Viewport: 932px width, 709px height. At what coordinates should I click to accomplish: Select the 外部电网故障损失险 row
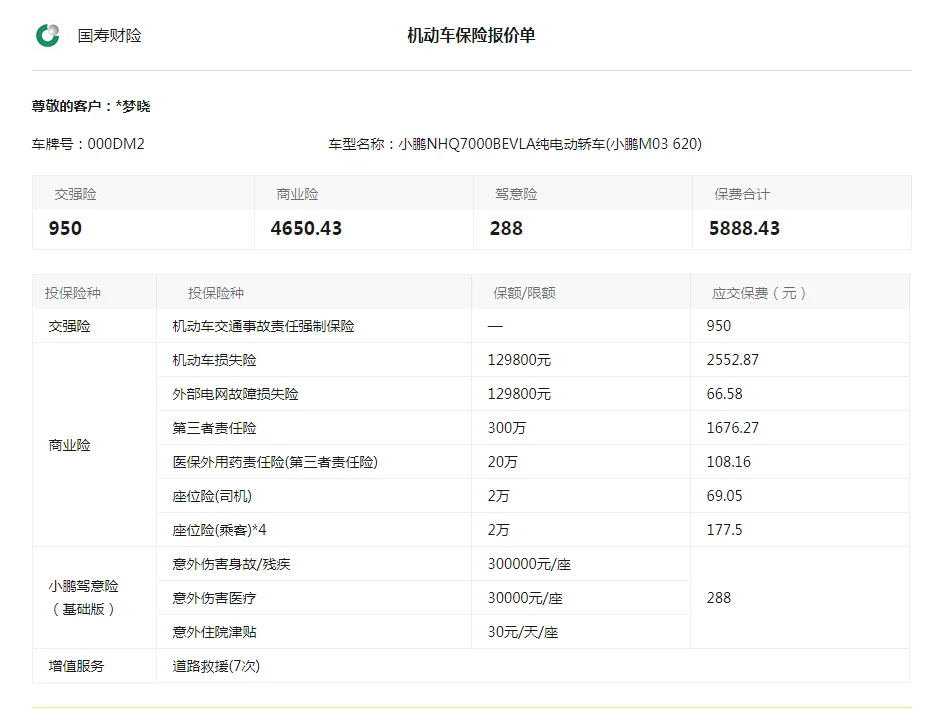tap(235, 394)
